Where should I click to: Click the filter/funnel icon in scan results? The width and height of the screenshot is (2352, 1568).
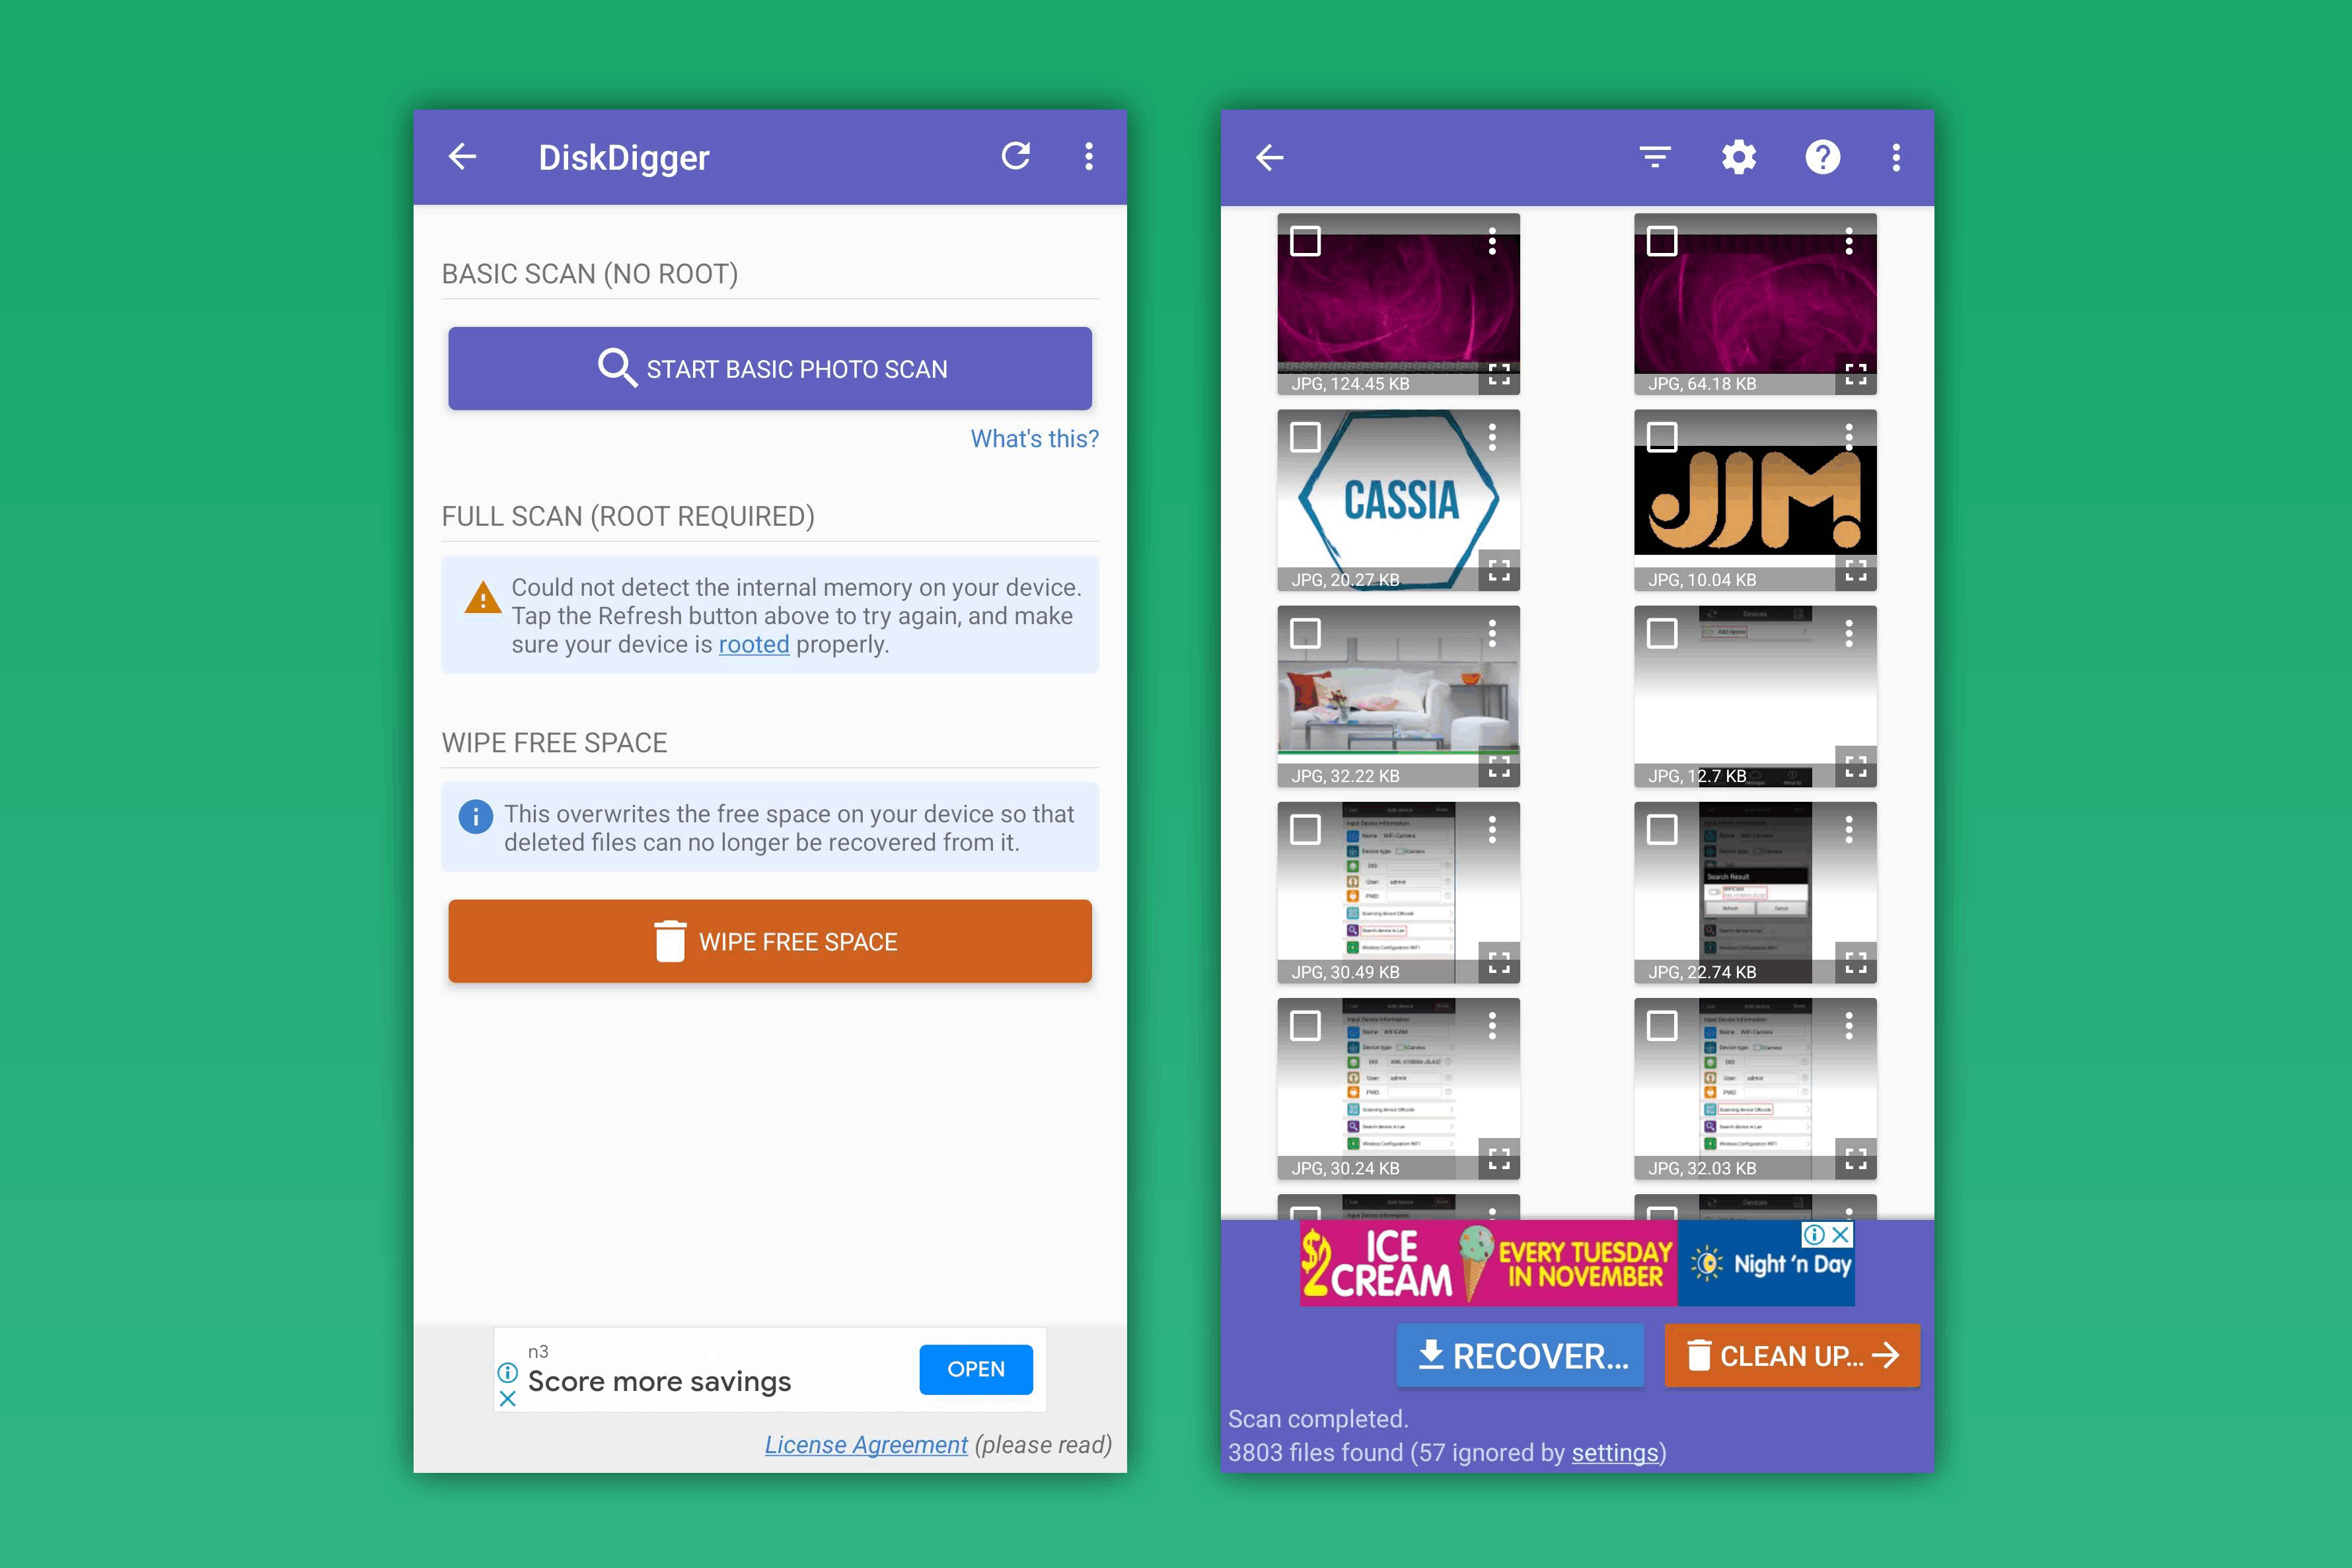tap(1652, 157)
